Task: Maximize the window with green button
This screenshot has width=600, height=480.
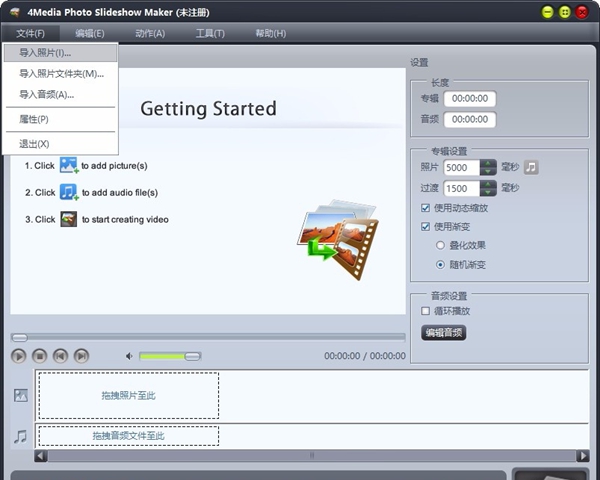Action: click(x=565, y=12)
